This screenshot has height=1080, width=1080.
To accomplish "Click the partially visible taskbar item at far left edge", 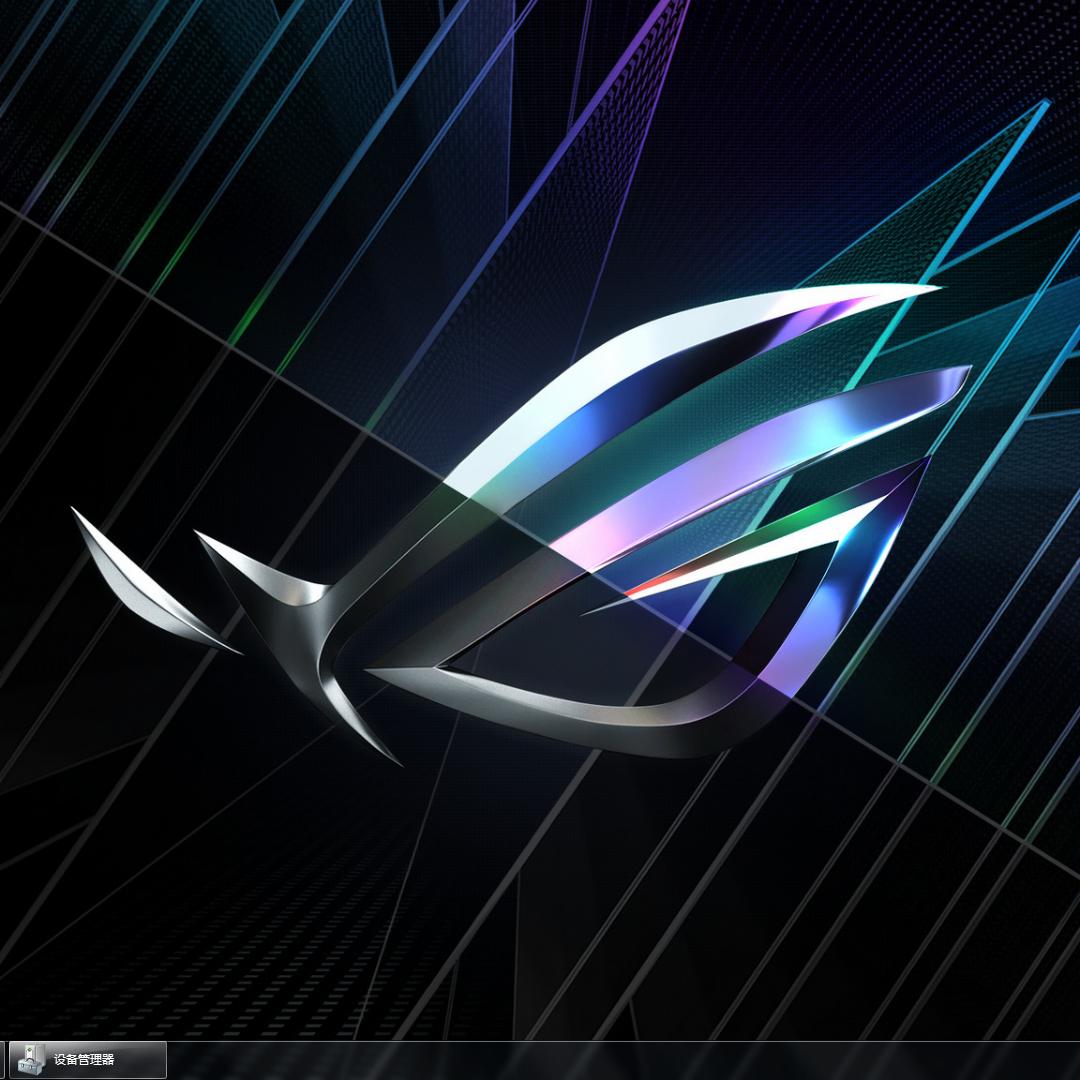I will (x=2, y=1059).
